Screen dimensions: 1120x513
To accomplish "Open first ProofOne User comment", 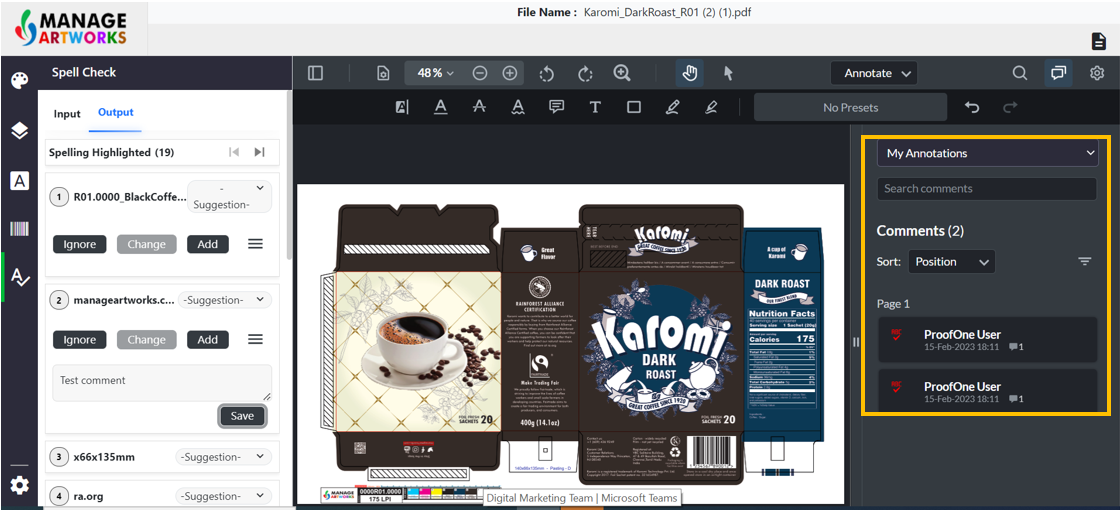I will (987, 339).
